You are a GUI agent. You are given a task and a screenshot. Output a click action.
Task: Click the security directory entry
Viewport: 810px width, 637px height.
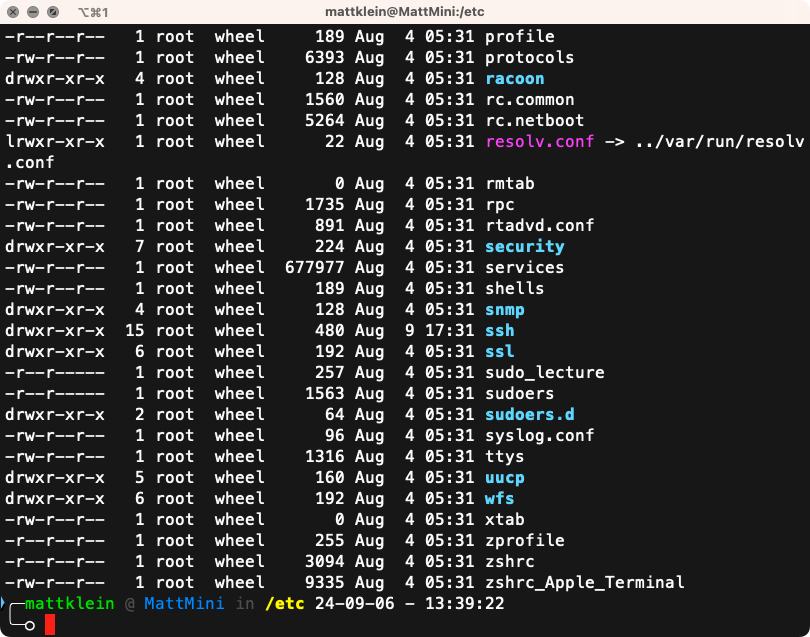click(524, 246)
